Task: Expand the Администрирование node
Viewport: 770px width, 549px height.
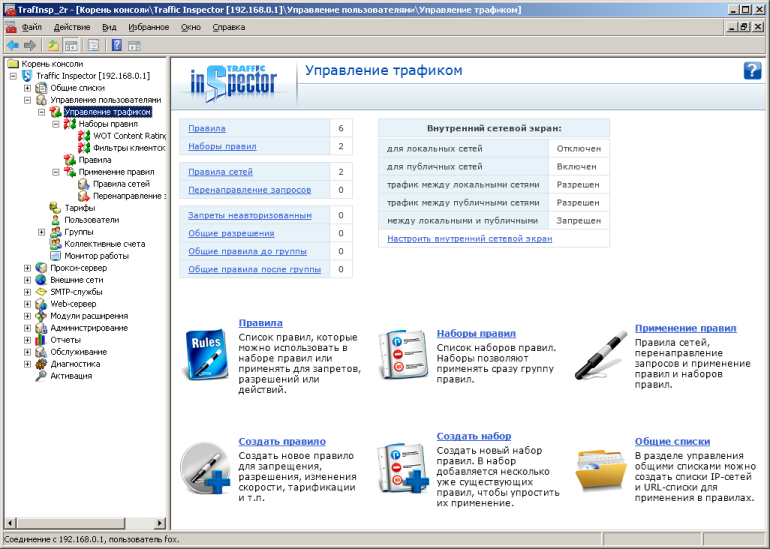Action: pyautogui.click(x=28, y=329)
